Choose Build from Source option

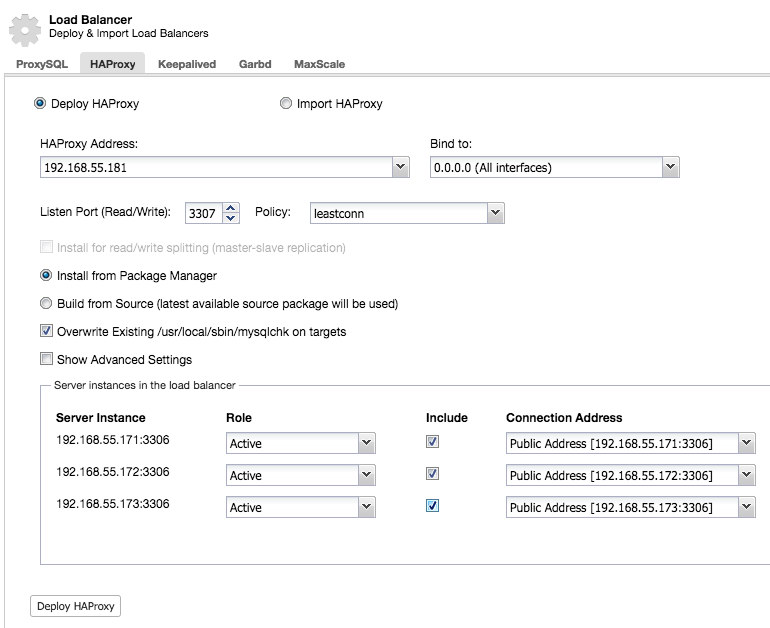click(46, 303)
